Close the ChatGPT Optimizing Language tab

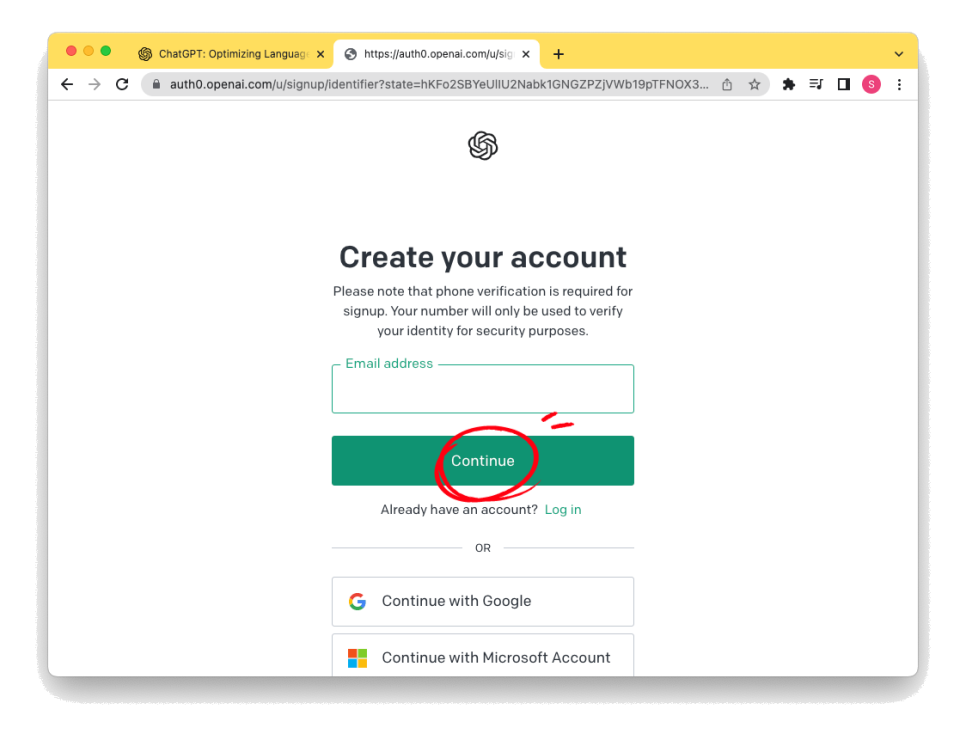point(320,54)
